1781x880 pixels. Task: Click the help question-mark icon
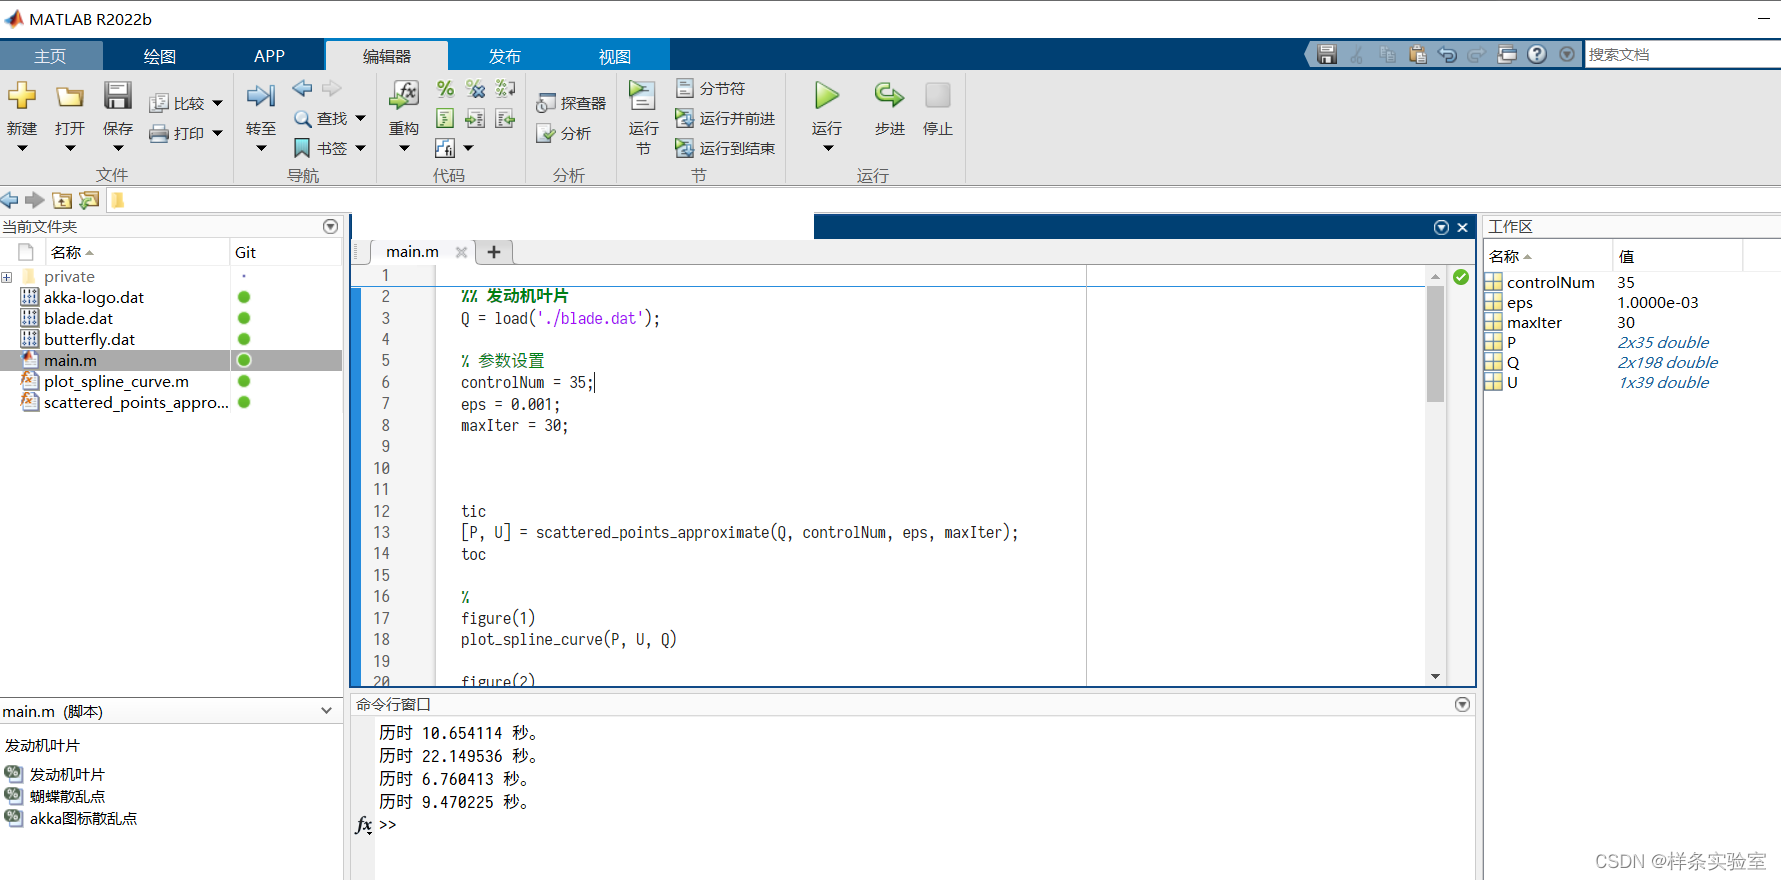1537,55
